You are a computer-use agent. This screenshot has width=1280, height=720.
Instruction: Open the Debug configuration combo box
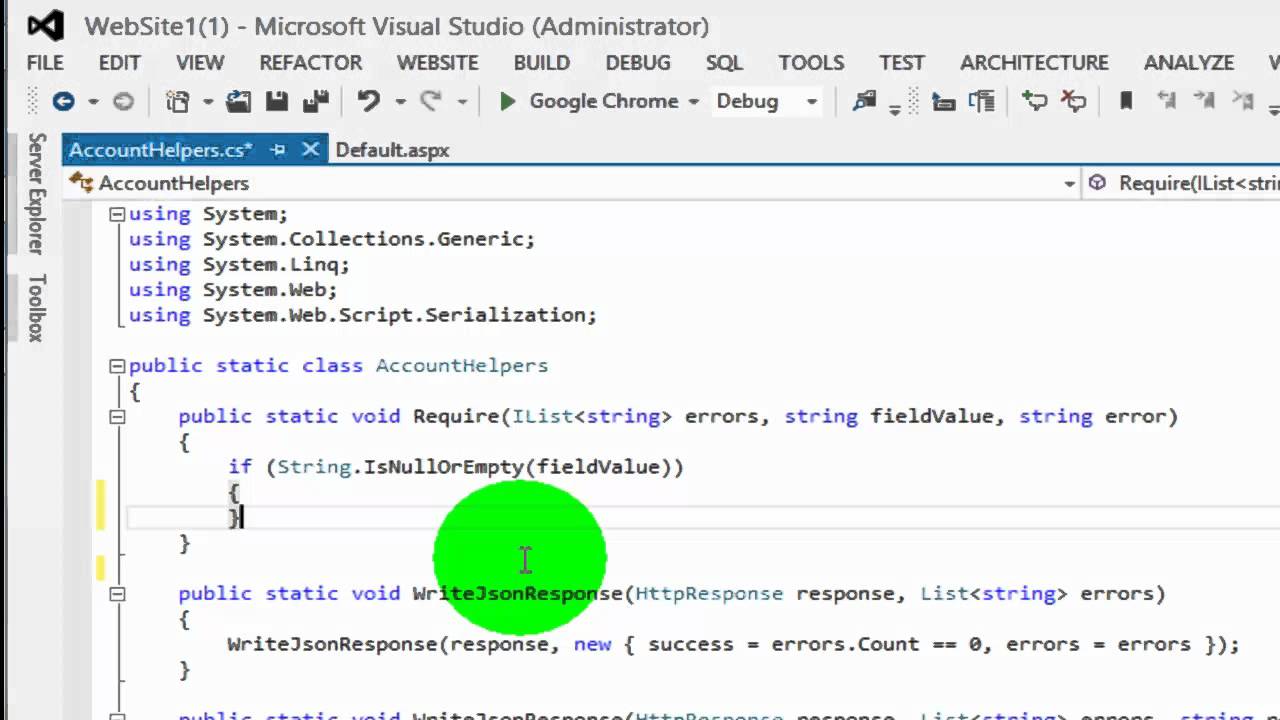pyautogui.click(x=767, y=101)
